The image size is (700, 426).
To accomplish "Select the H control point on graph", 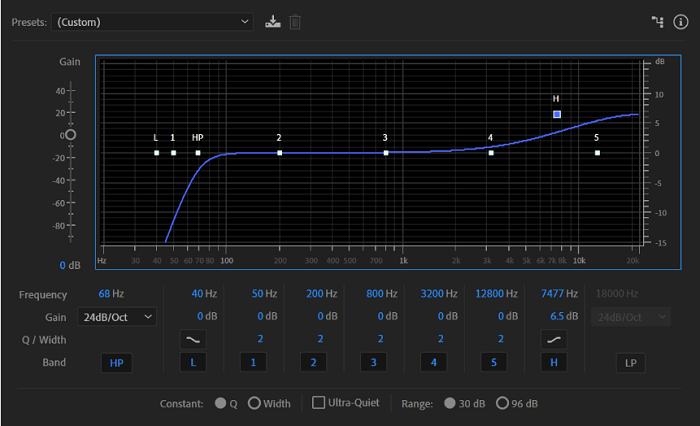I will click(557, 115).
